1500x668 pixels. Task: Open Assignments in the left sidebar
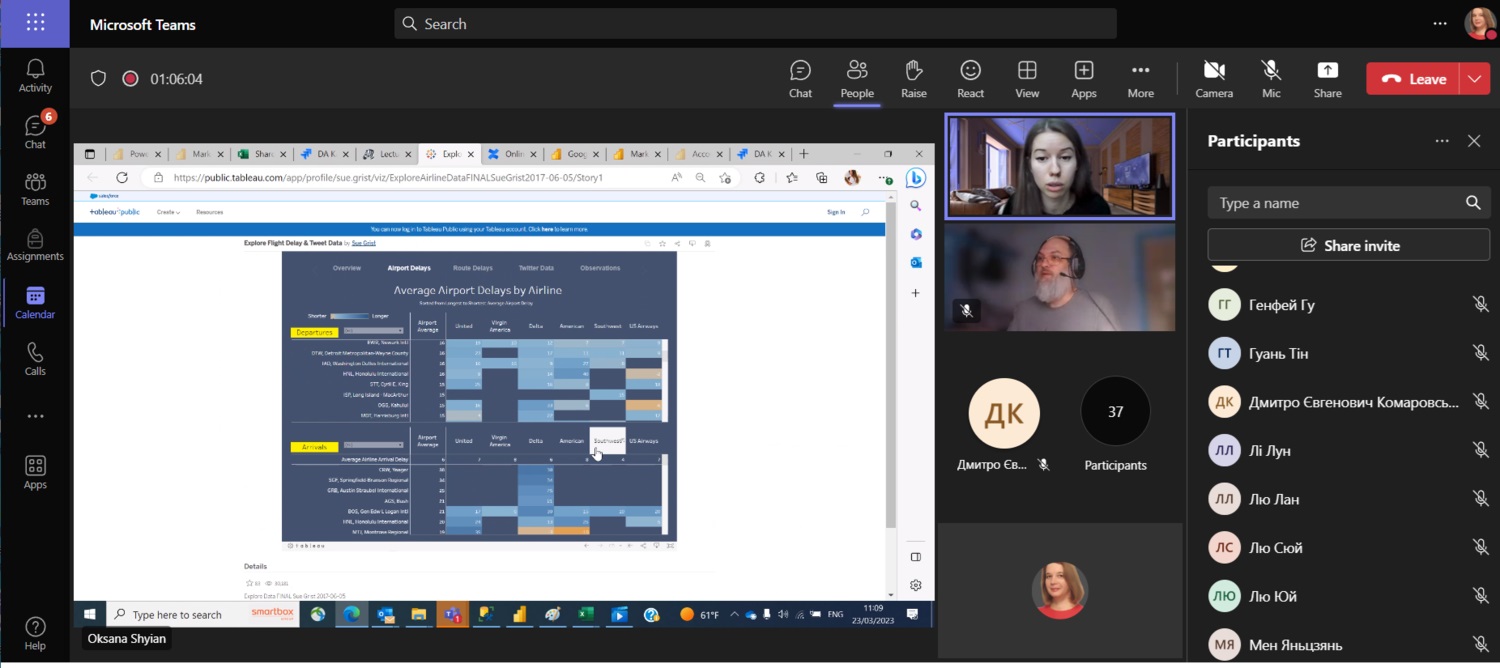[x=35, y=245]
